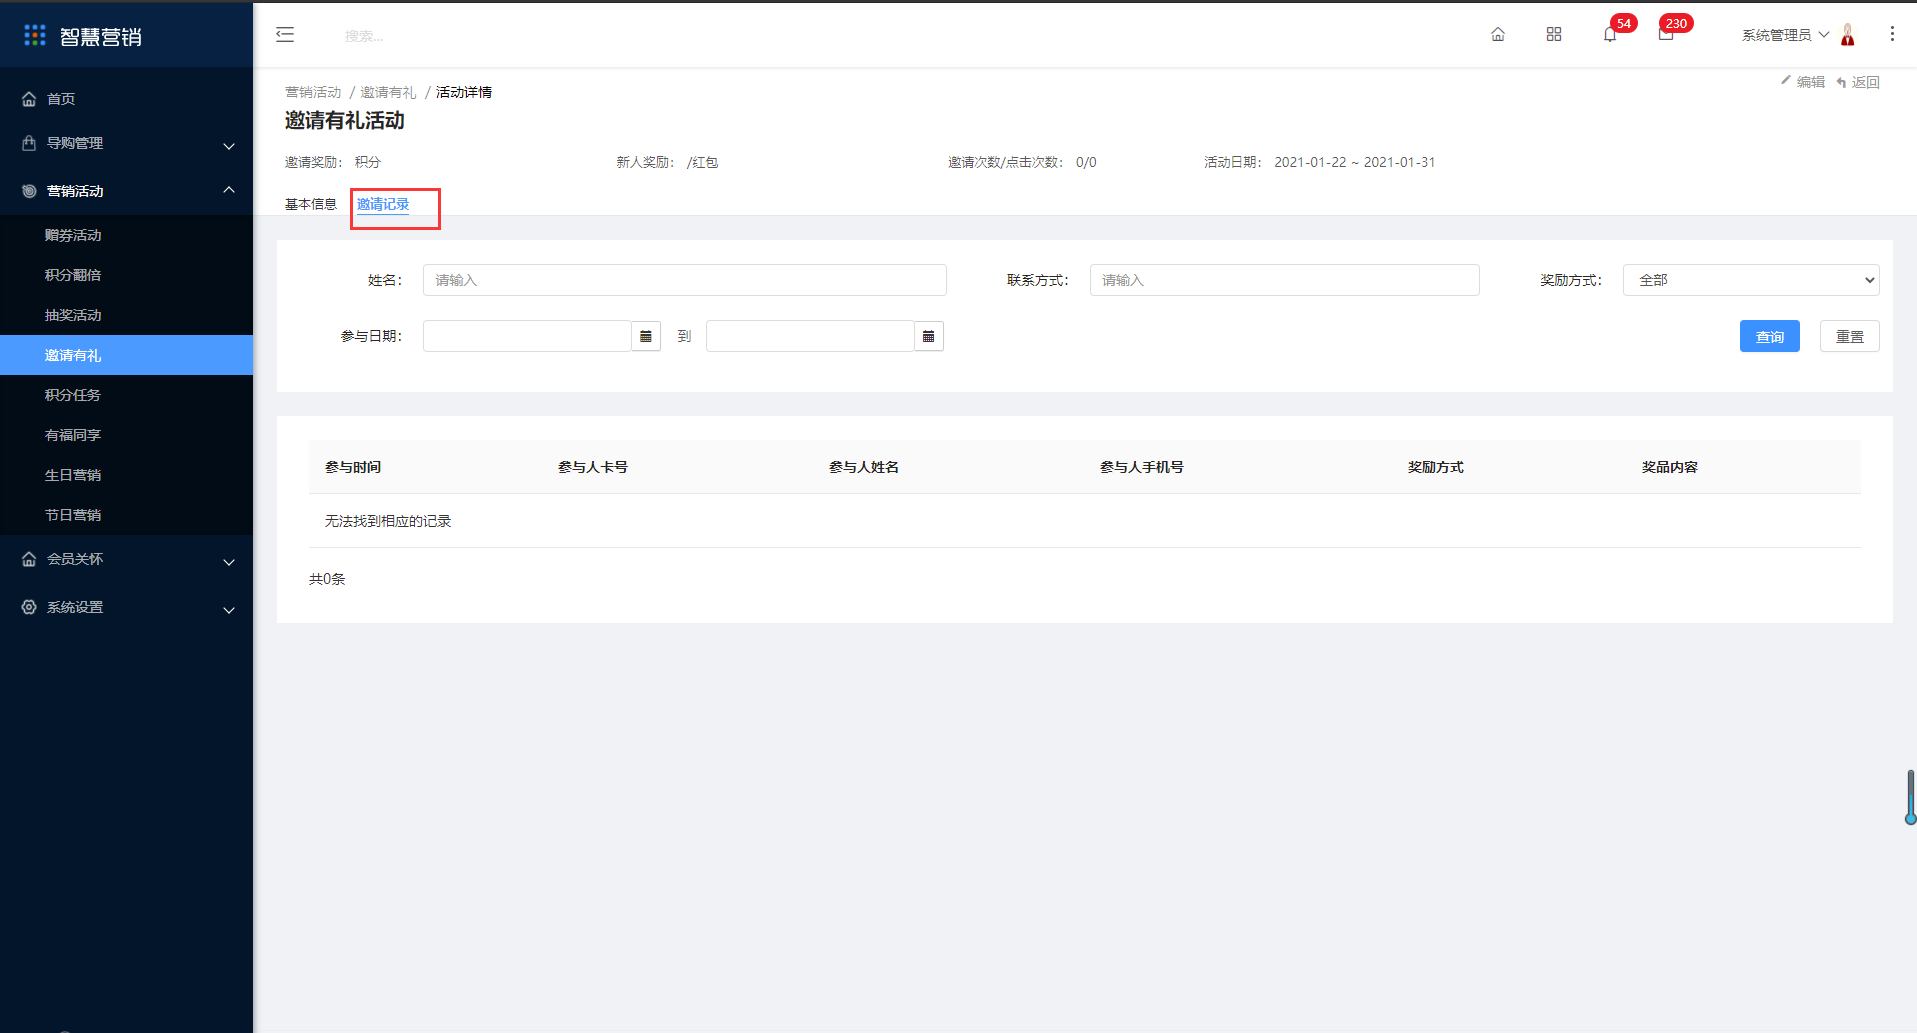Expand the 系统设置 menu chevron
This screenshot has width=1917, height=1033.
229,610
